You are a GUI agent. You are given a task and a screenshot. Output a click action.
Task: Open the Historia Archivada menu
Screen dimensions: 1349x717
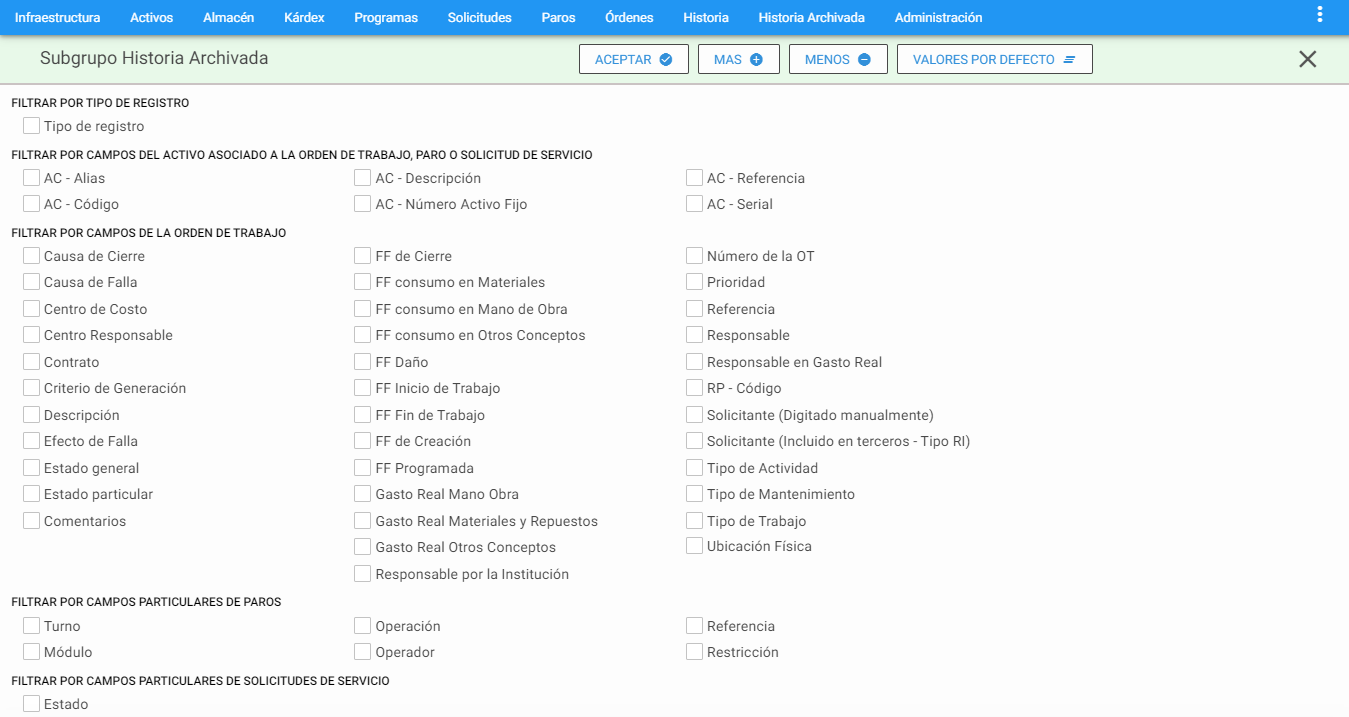[812, 17]
